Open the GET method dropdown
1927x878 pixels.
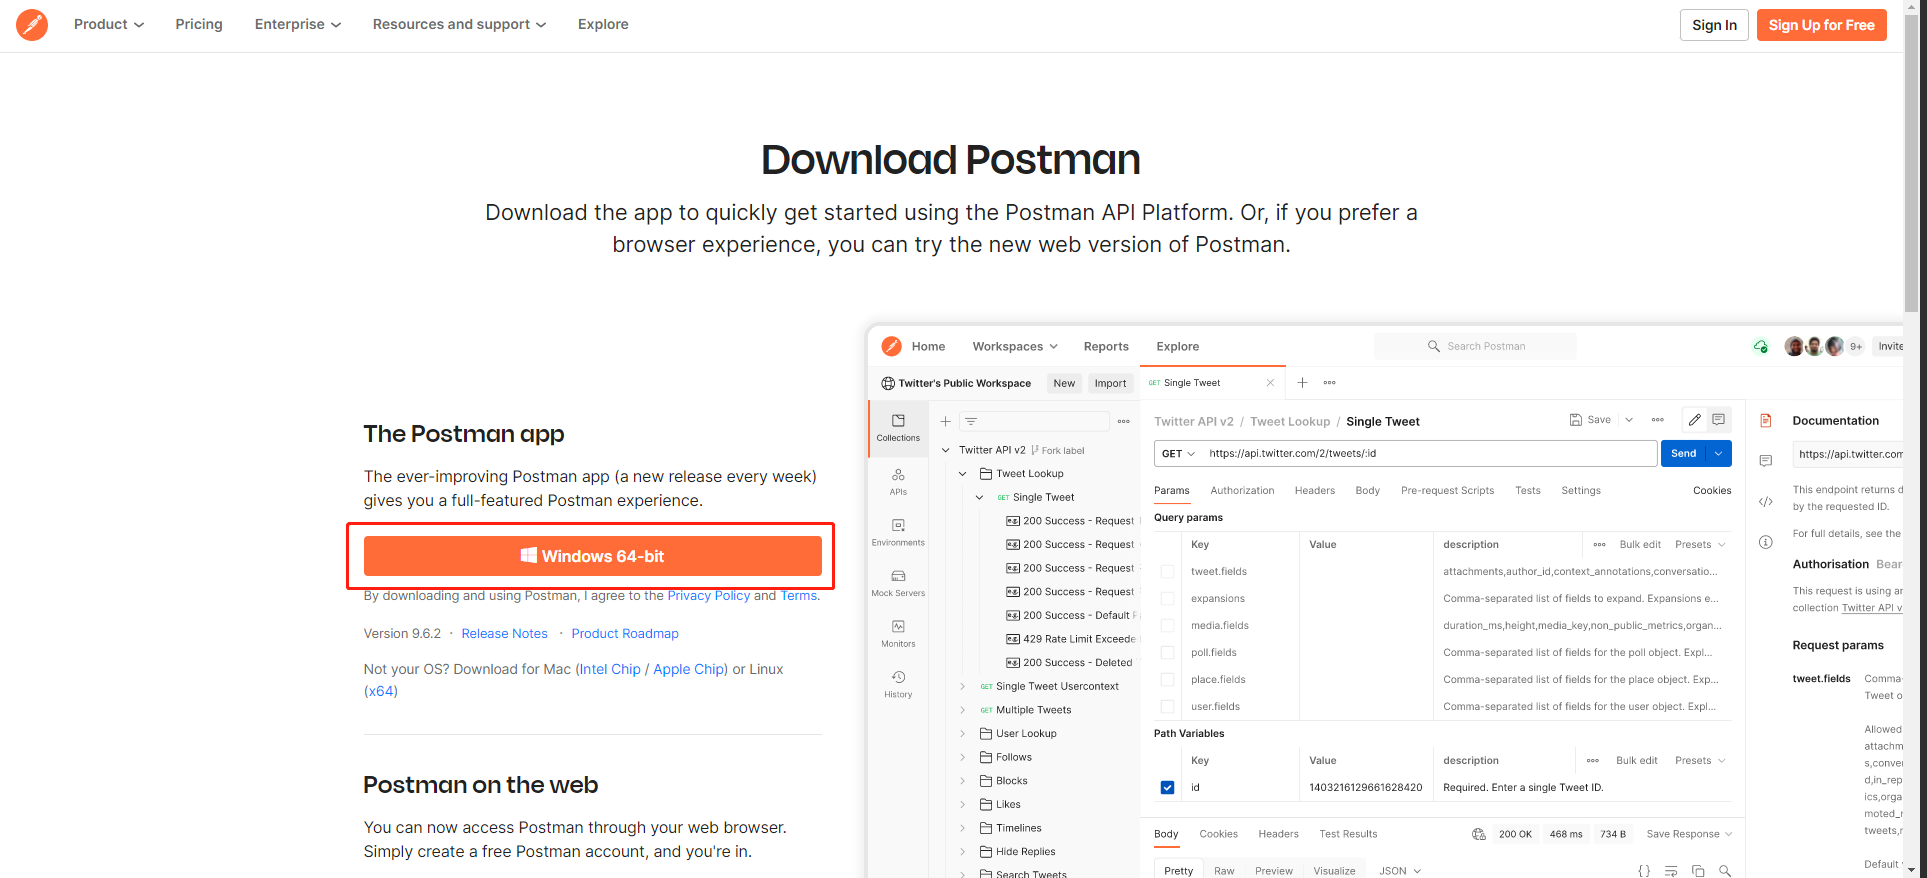click(1178, 454)
